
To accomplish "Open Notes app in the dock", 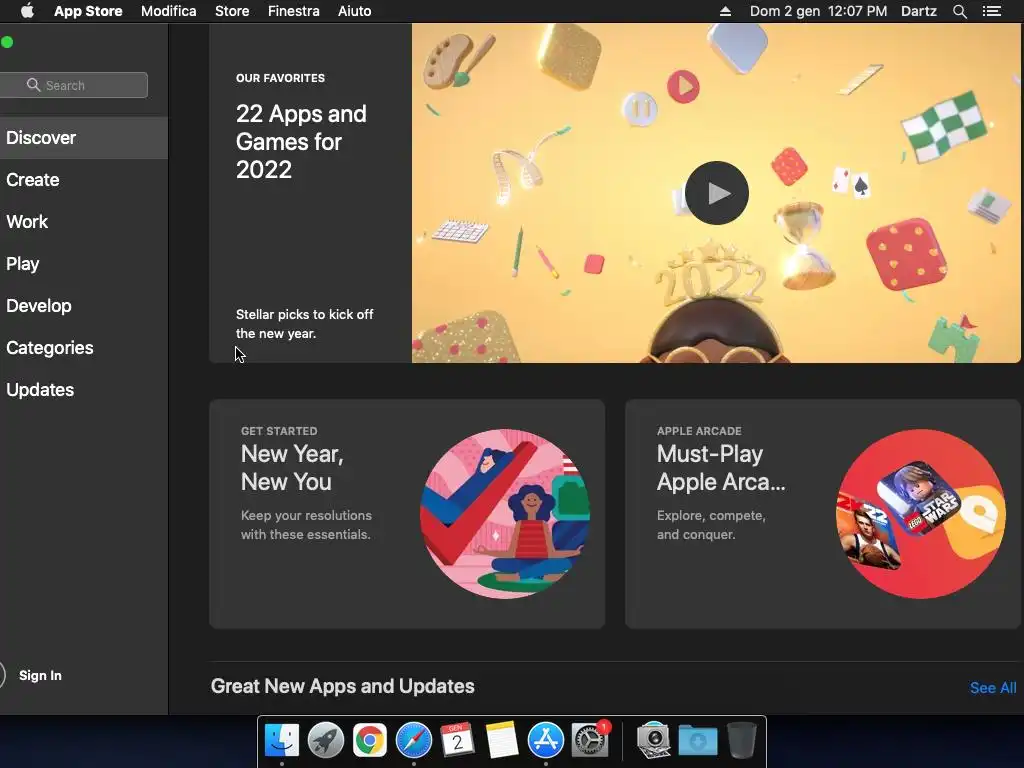I will coord(502,740).
